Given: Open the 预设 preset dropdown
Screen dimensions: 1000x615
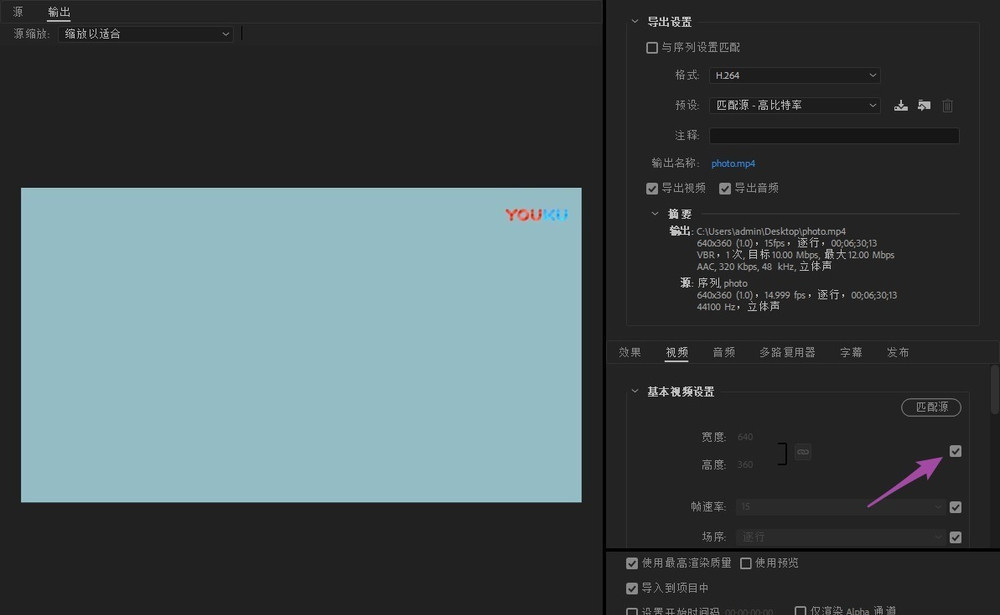Looking at the screenshot, I should click(x=795, y=105).
